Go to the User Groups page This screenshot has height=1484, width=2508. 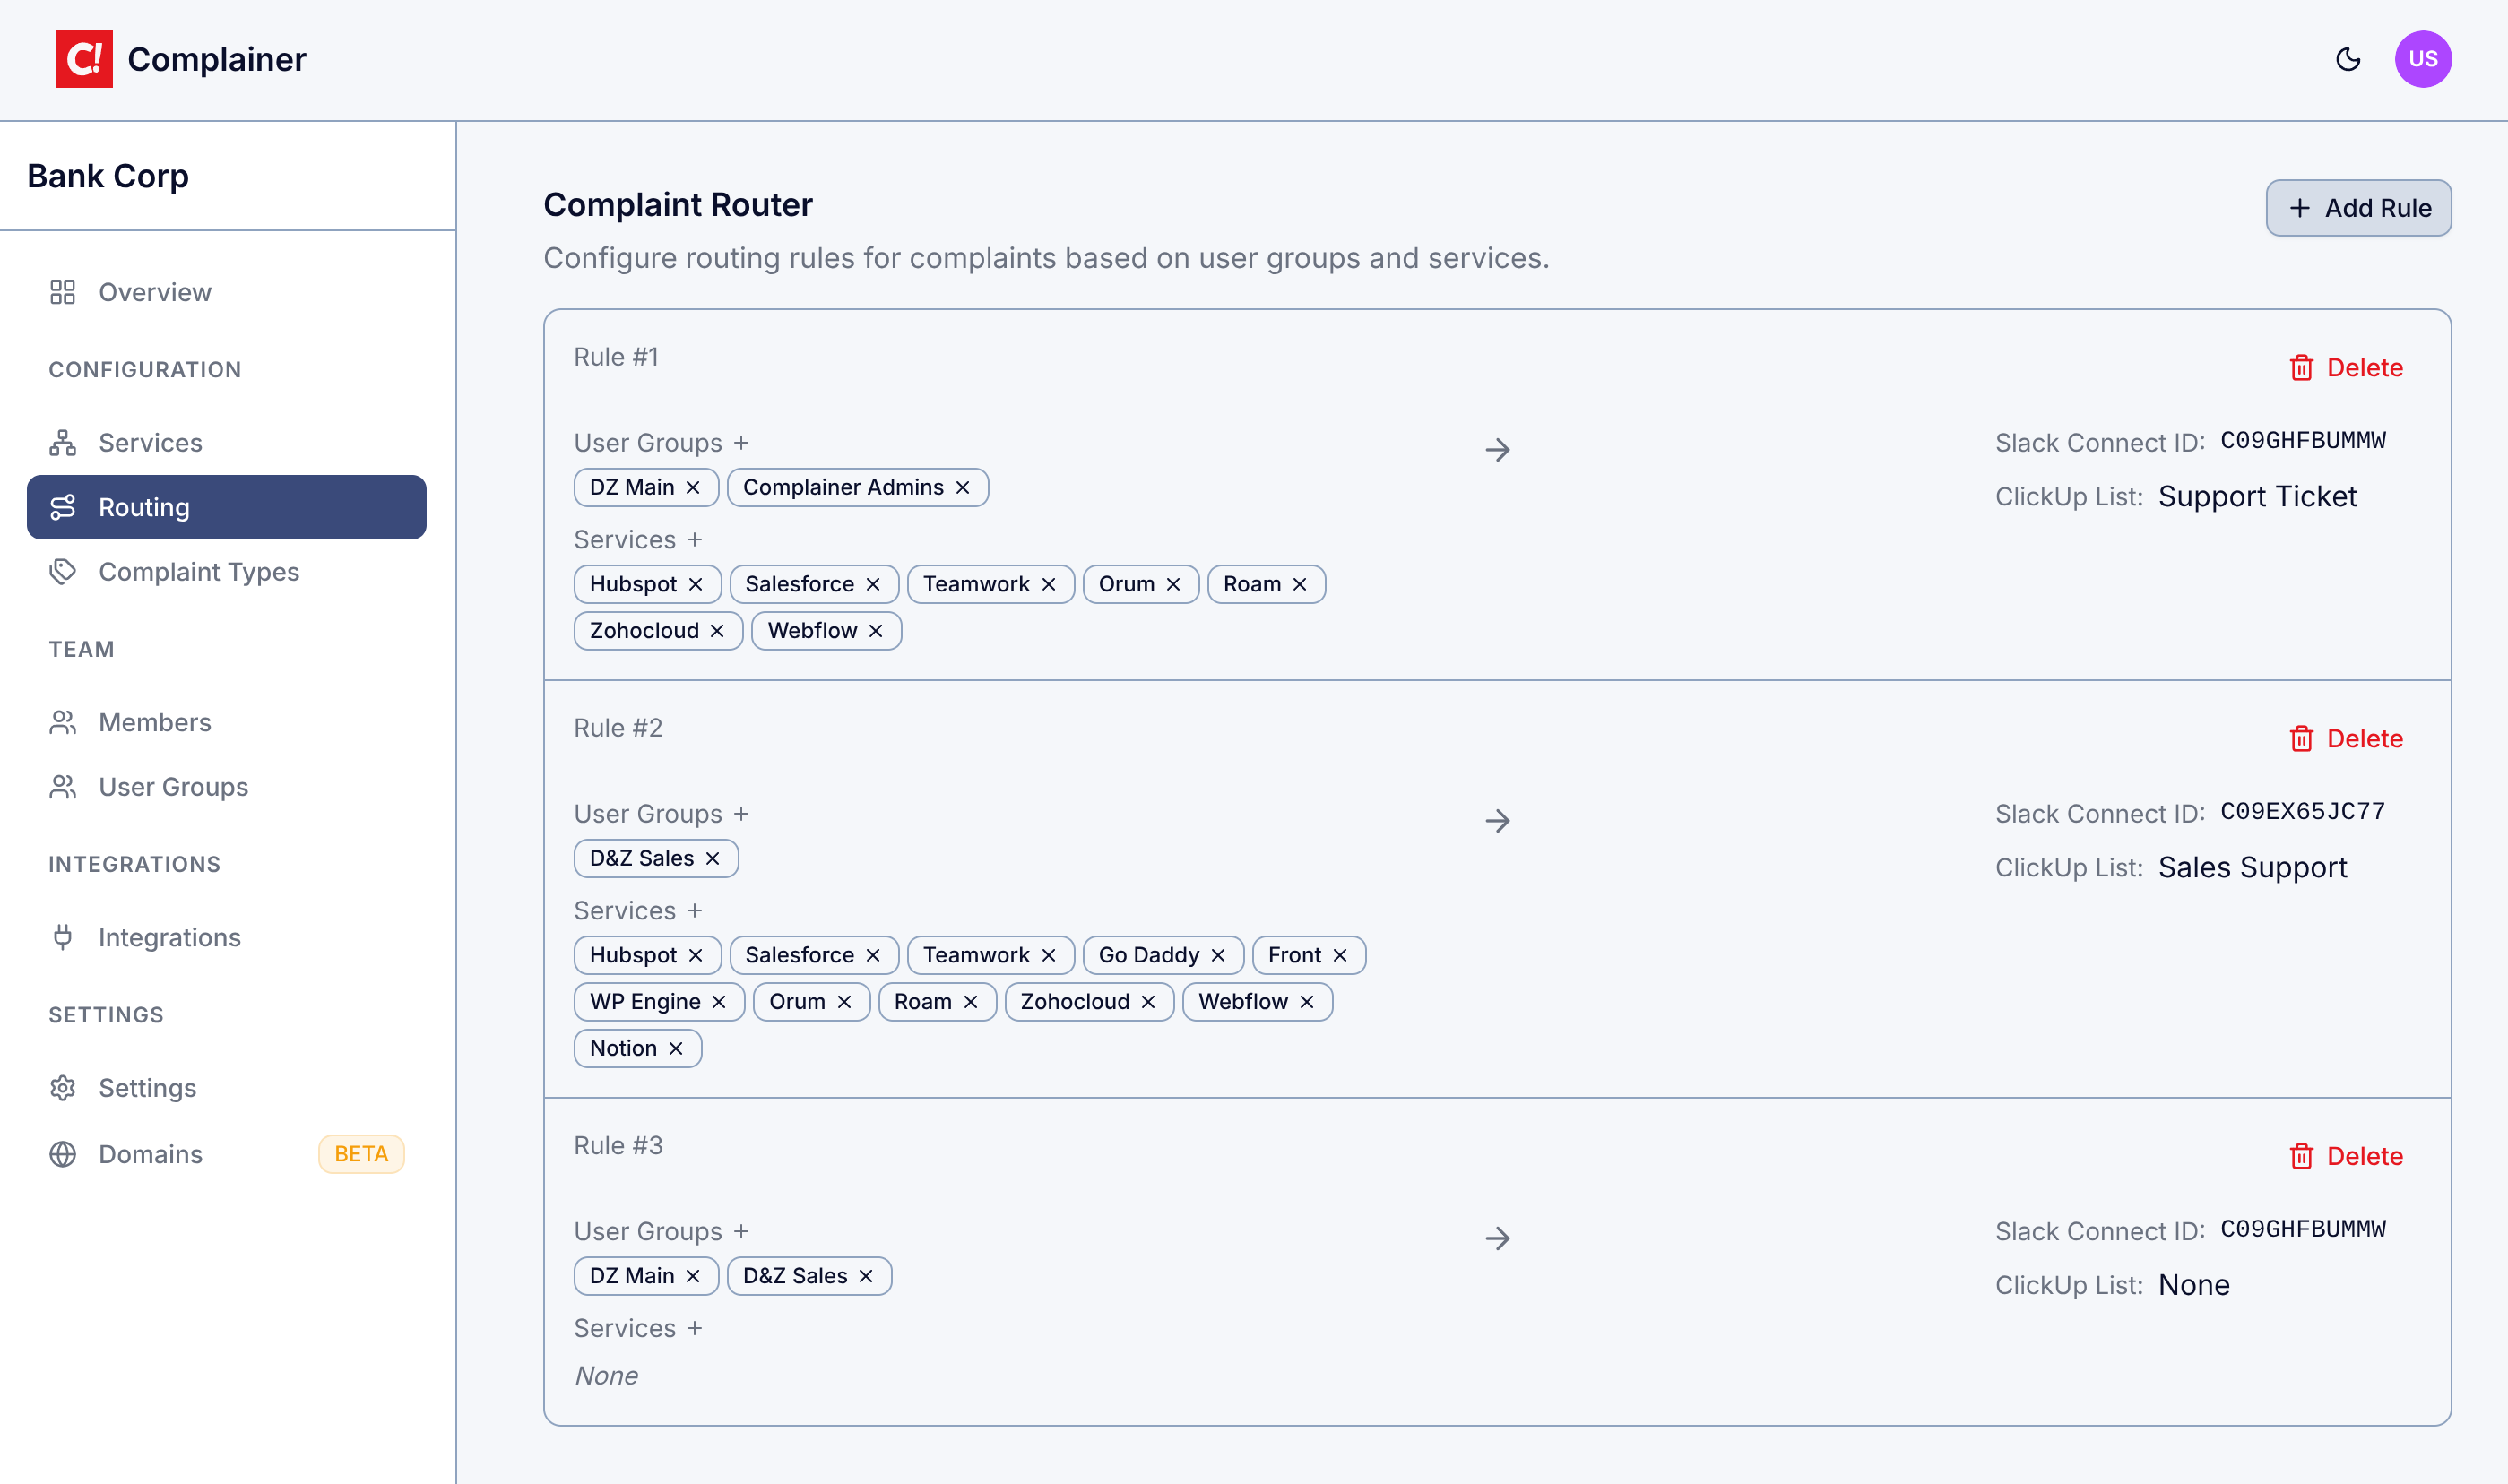(173, 787)
